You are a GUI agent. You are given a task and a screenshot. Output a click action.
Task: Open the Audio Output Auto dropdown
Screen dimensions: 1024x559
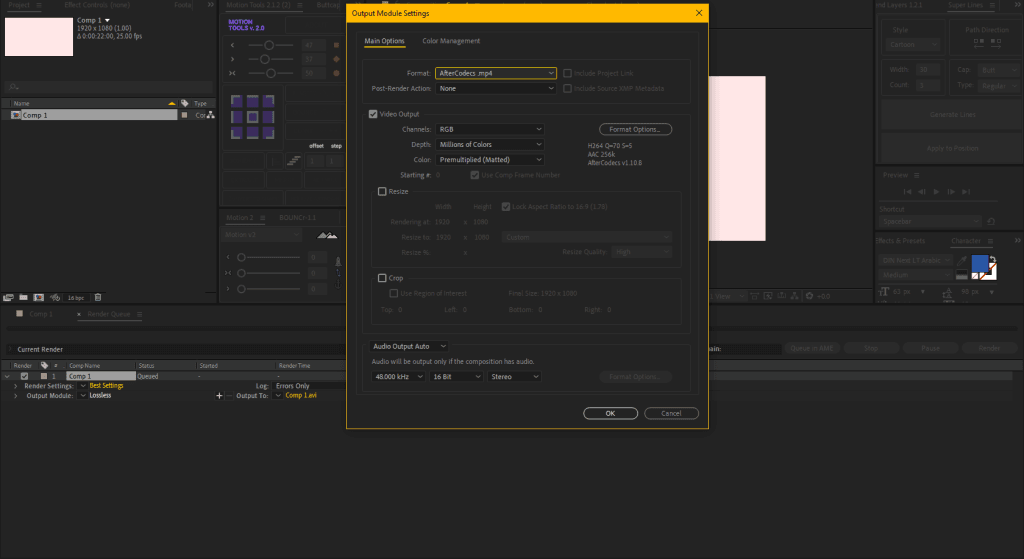click(409, 346)
